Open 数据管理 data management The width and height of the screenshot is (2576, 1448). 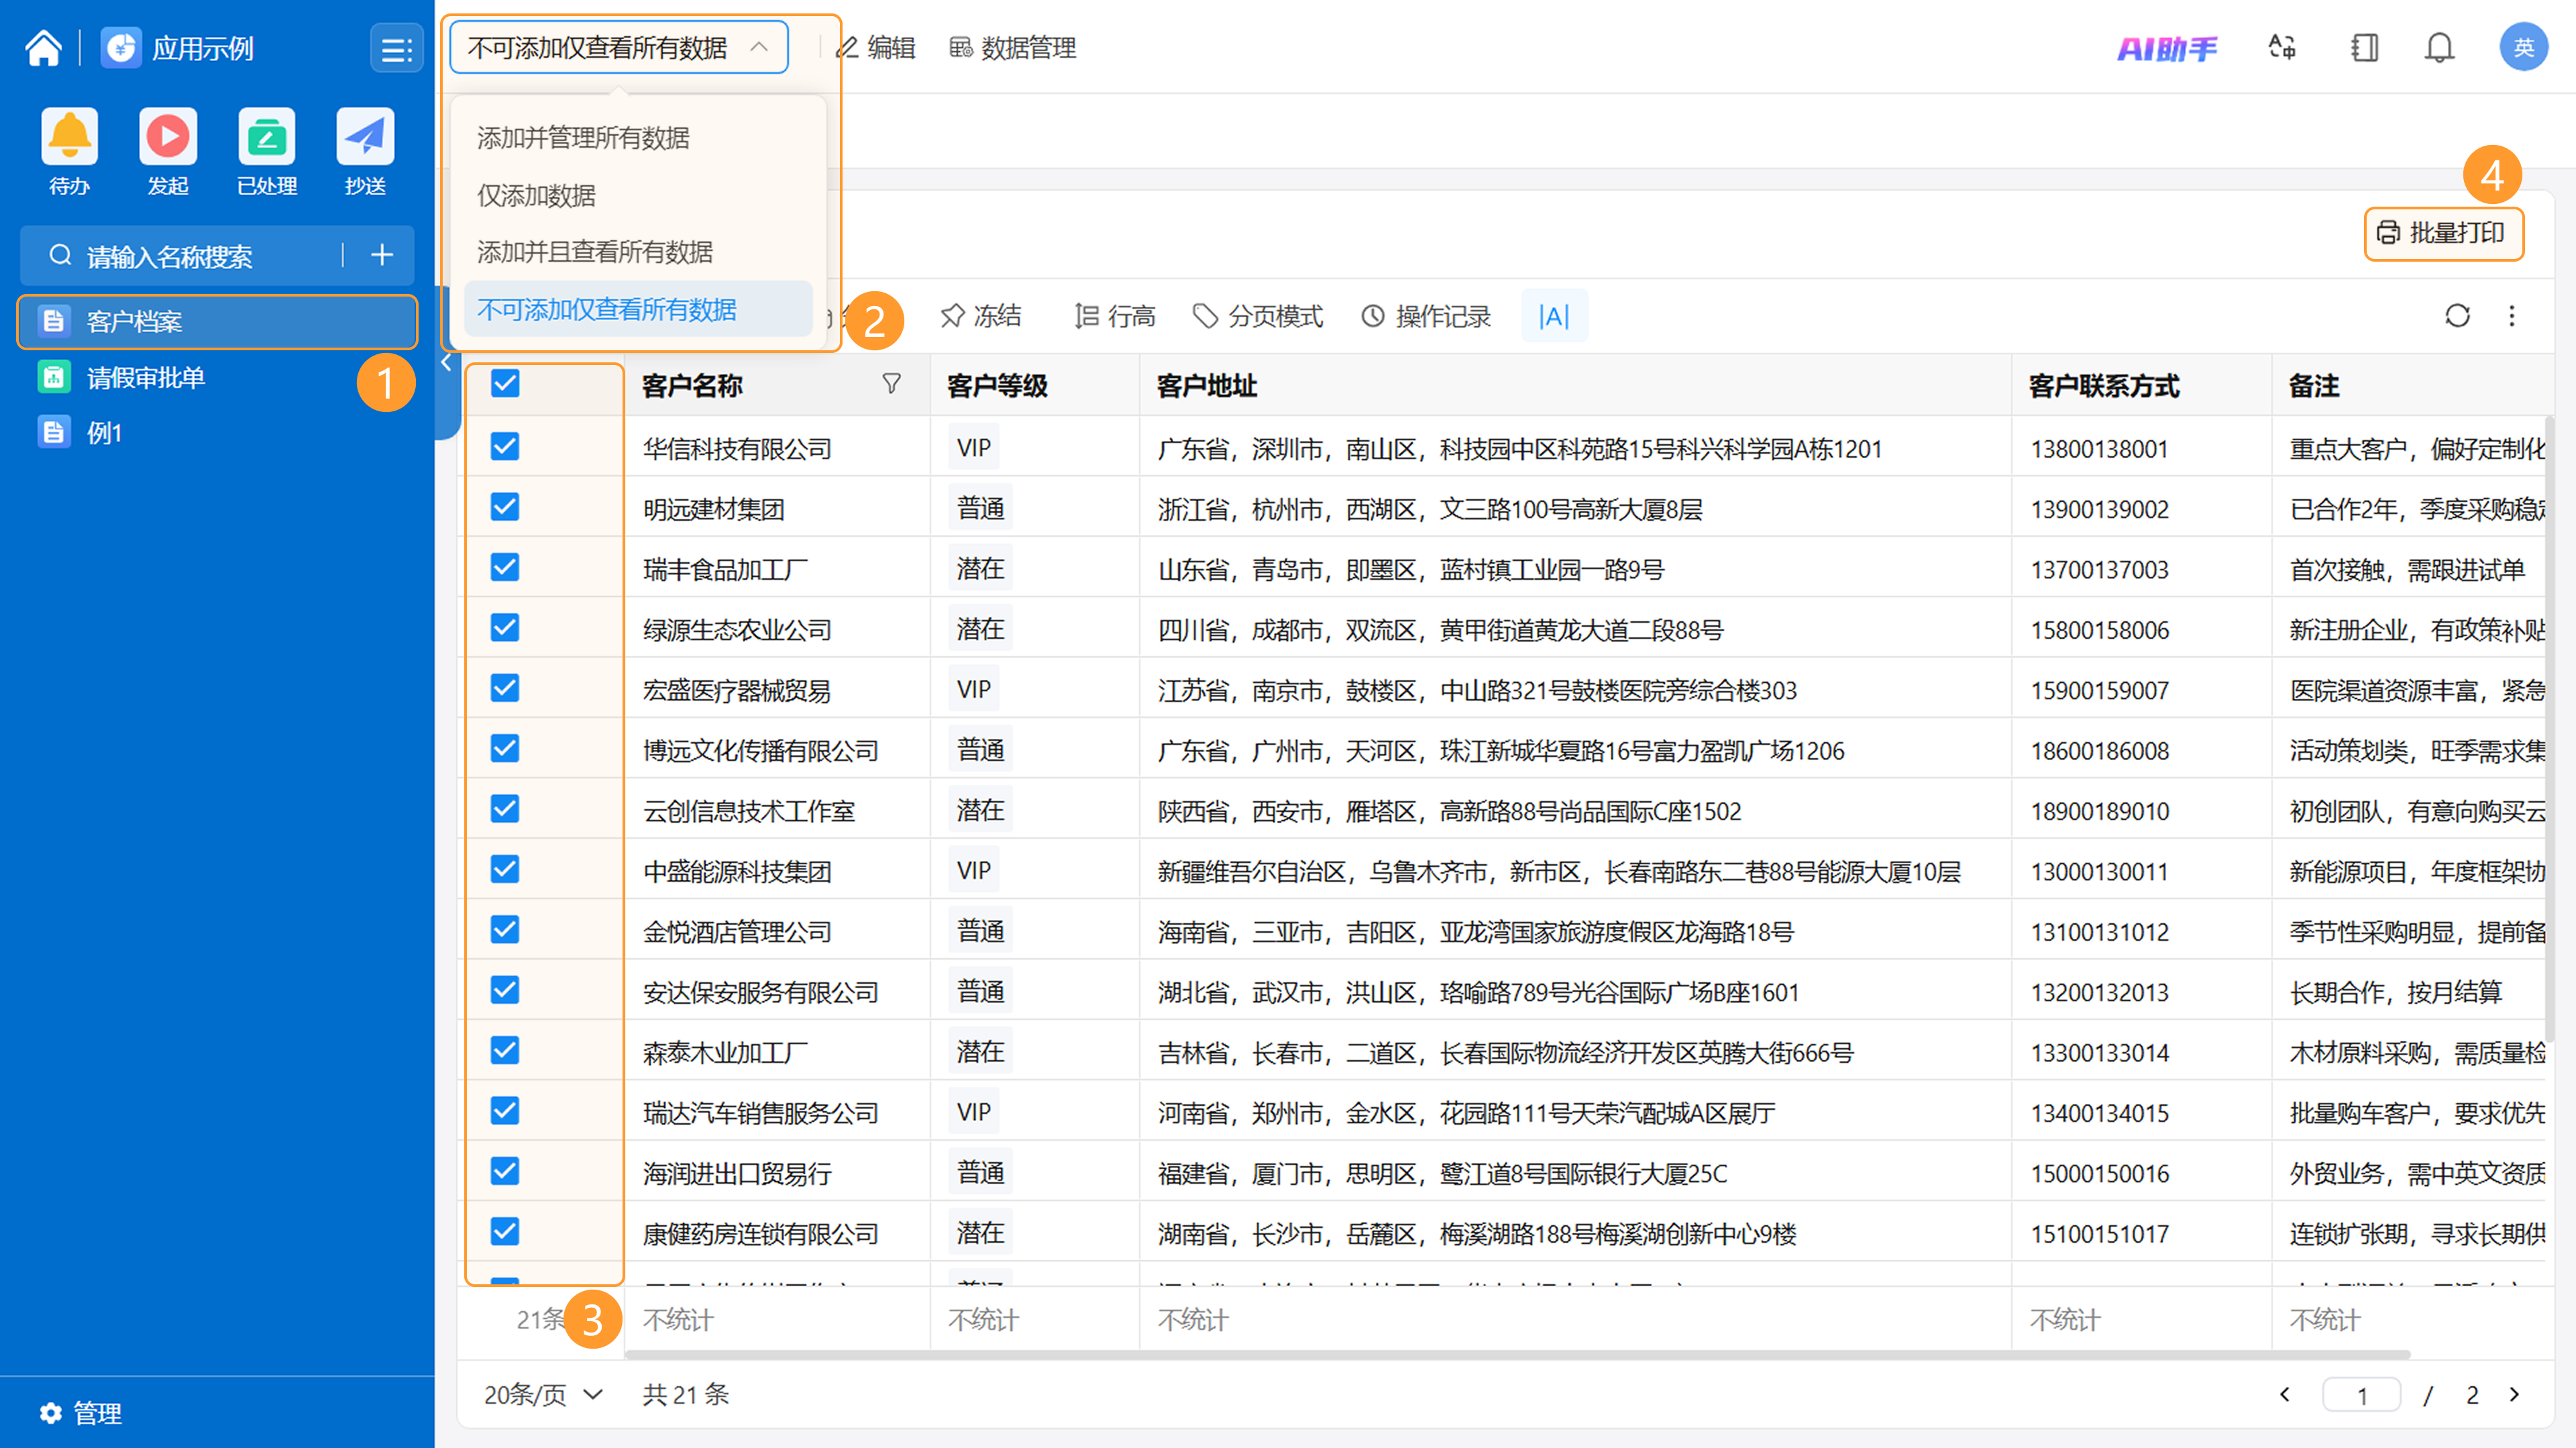[x=1013, y=48]
